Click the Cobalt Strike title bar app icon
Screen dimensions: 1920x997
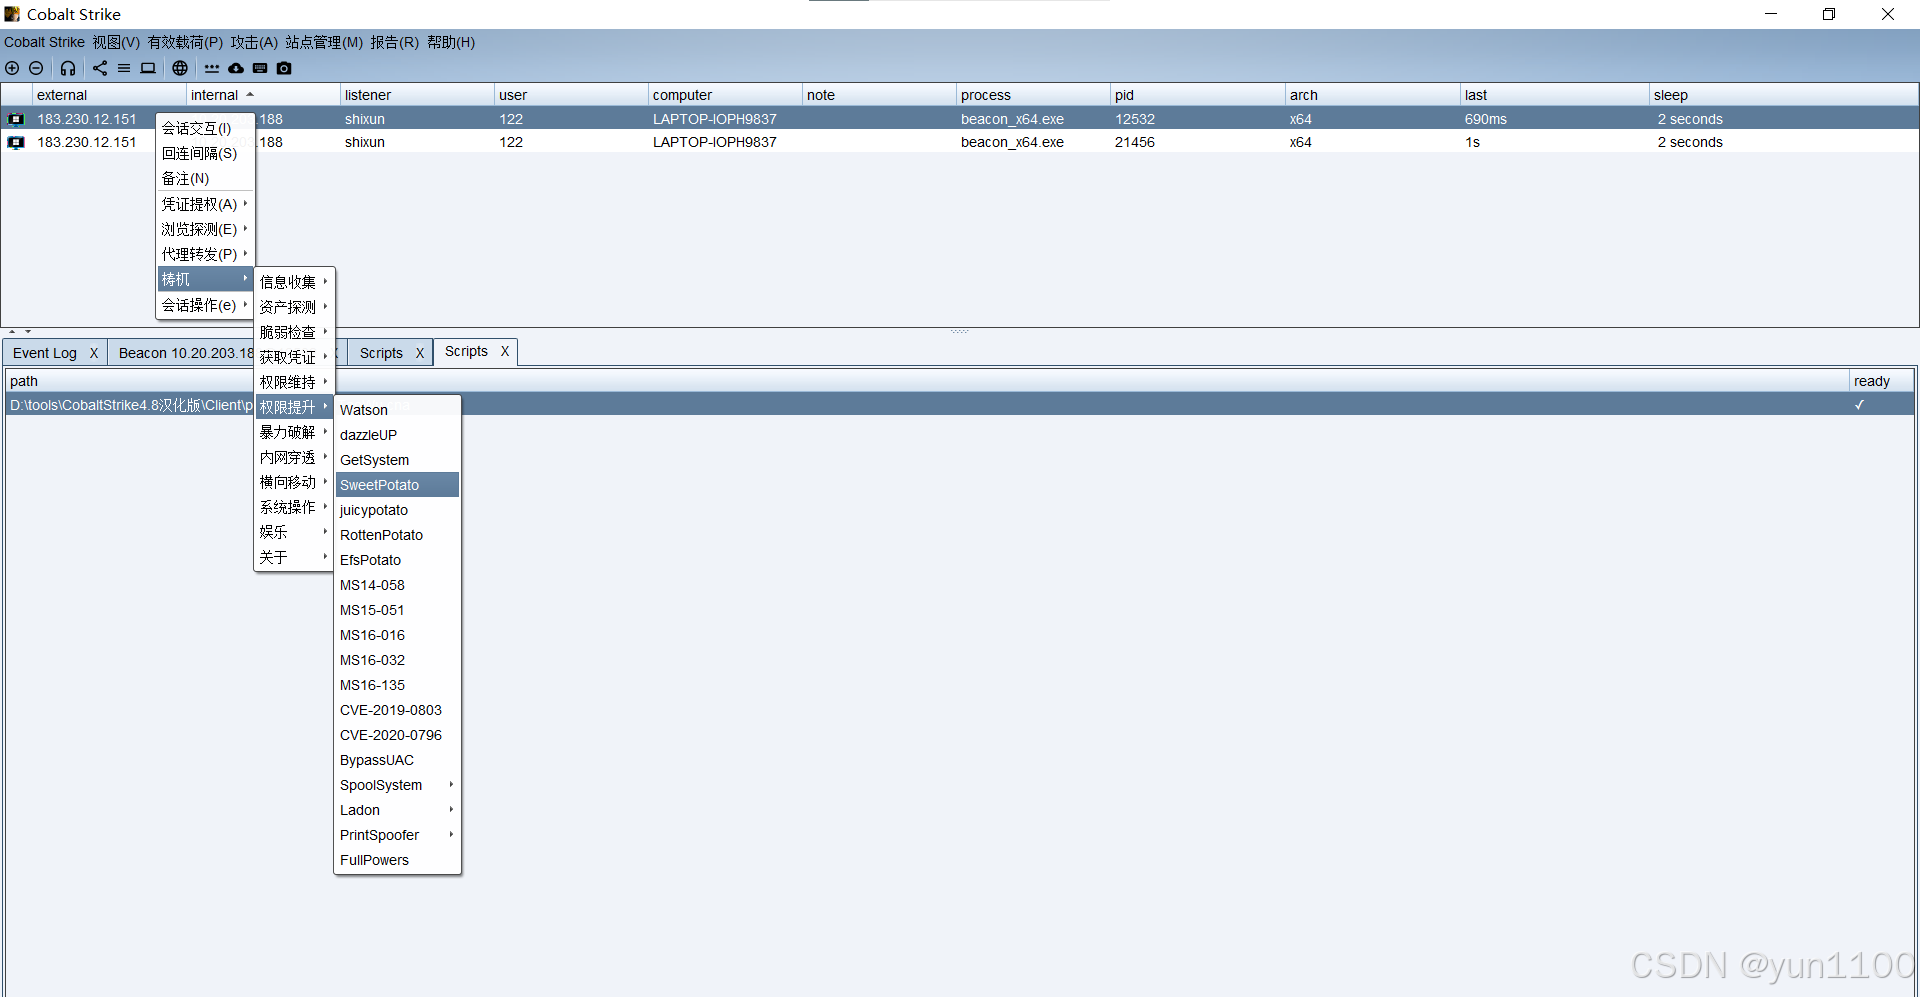tap(12, 14)
